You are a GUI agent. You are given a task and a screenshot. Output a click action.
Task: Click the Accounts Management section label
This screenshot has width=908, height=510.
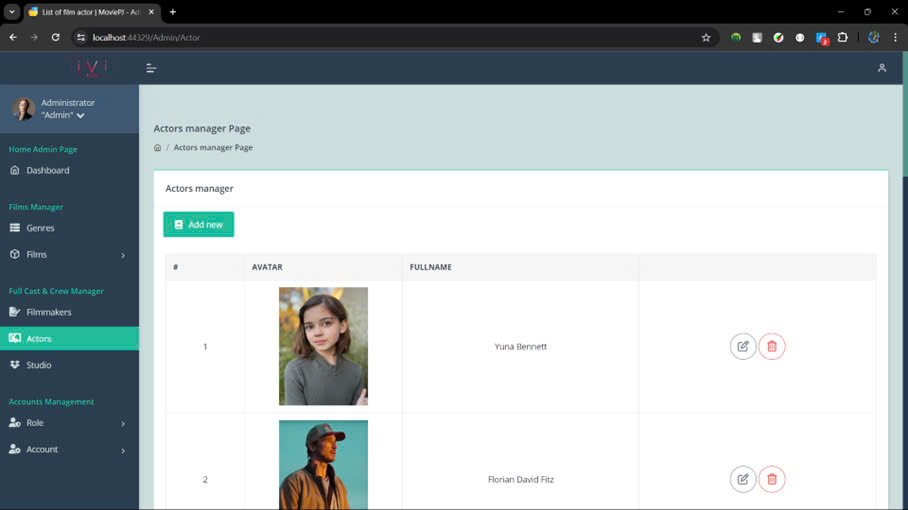click(51, 402)
